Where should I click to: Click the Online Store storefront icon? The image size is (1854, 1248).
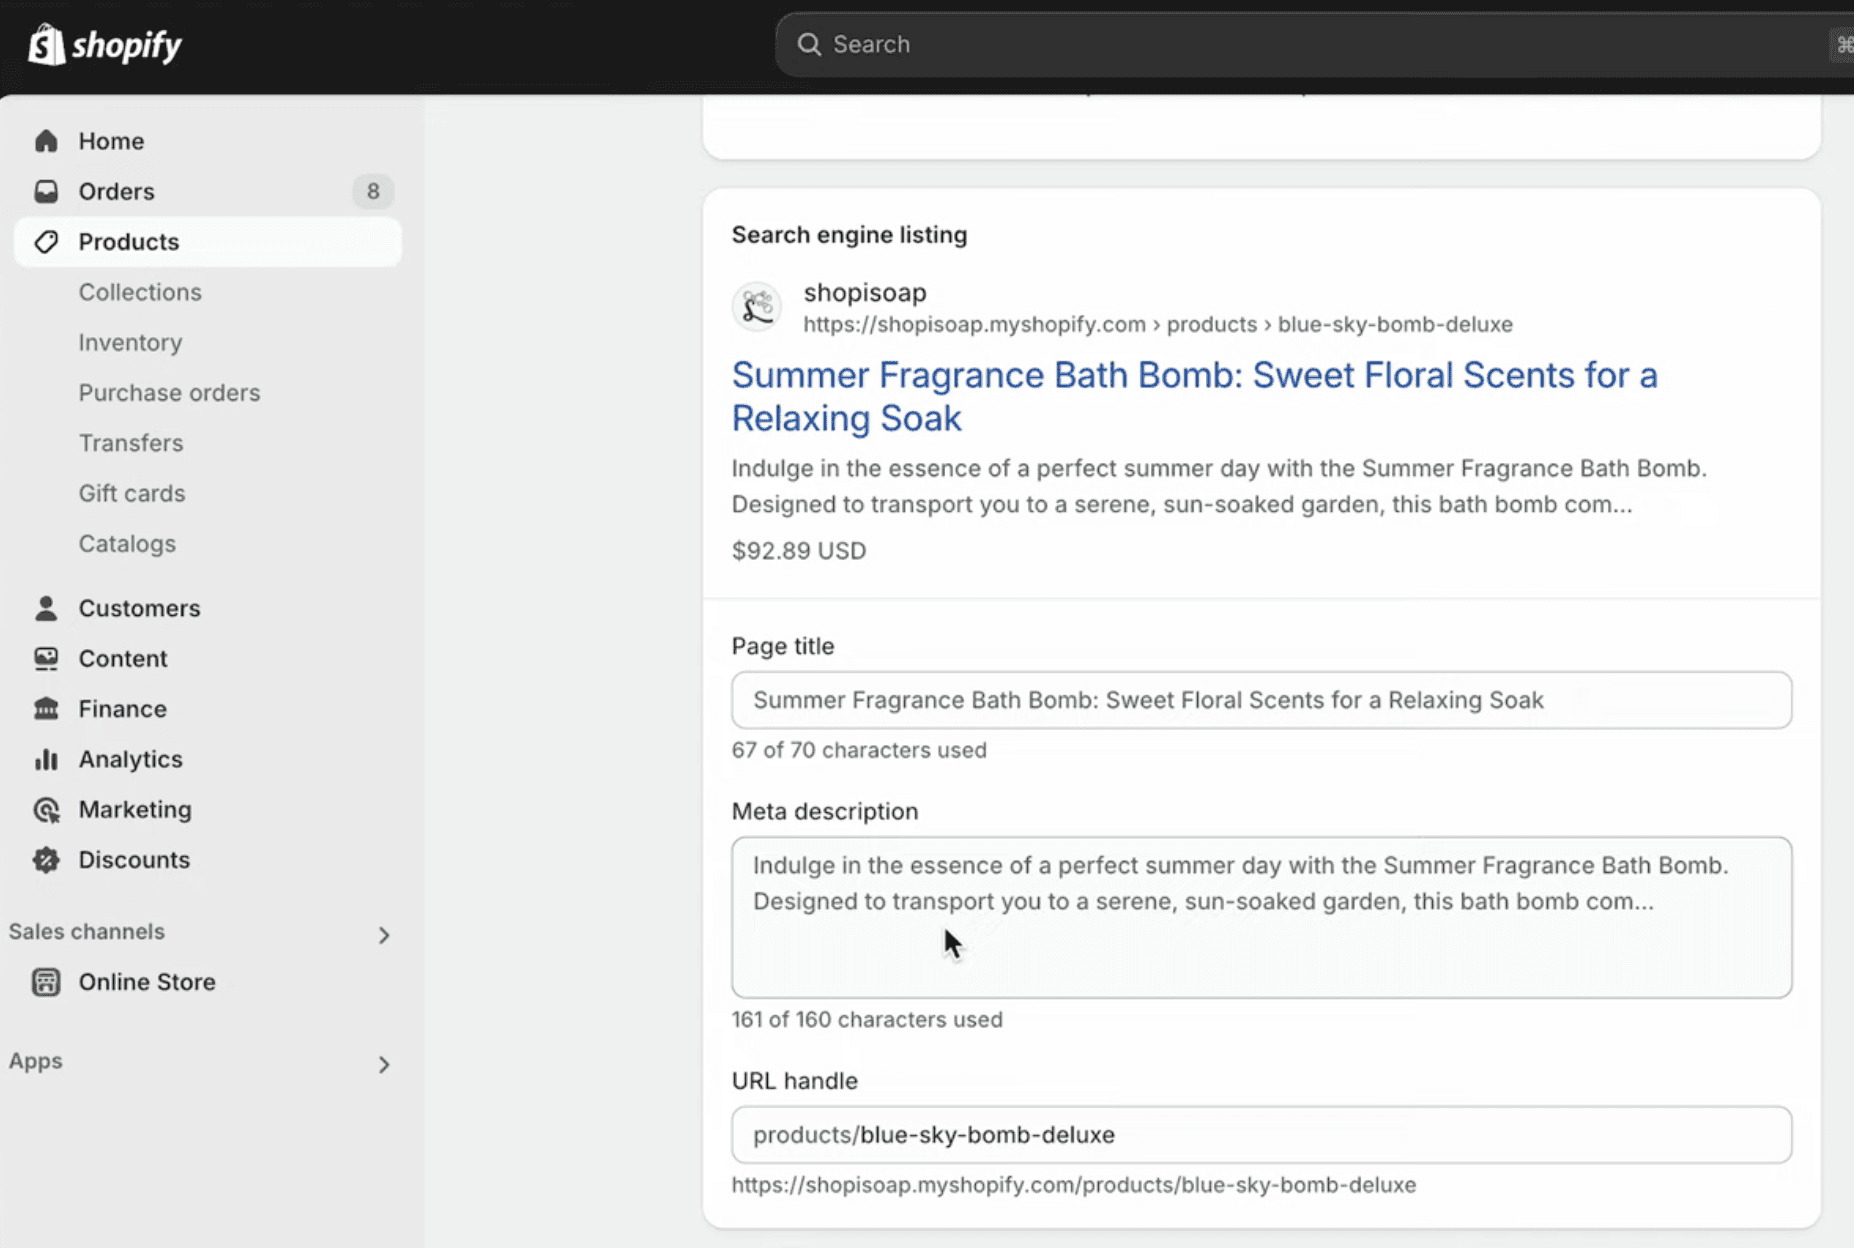click(46, 982)
